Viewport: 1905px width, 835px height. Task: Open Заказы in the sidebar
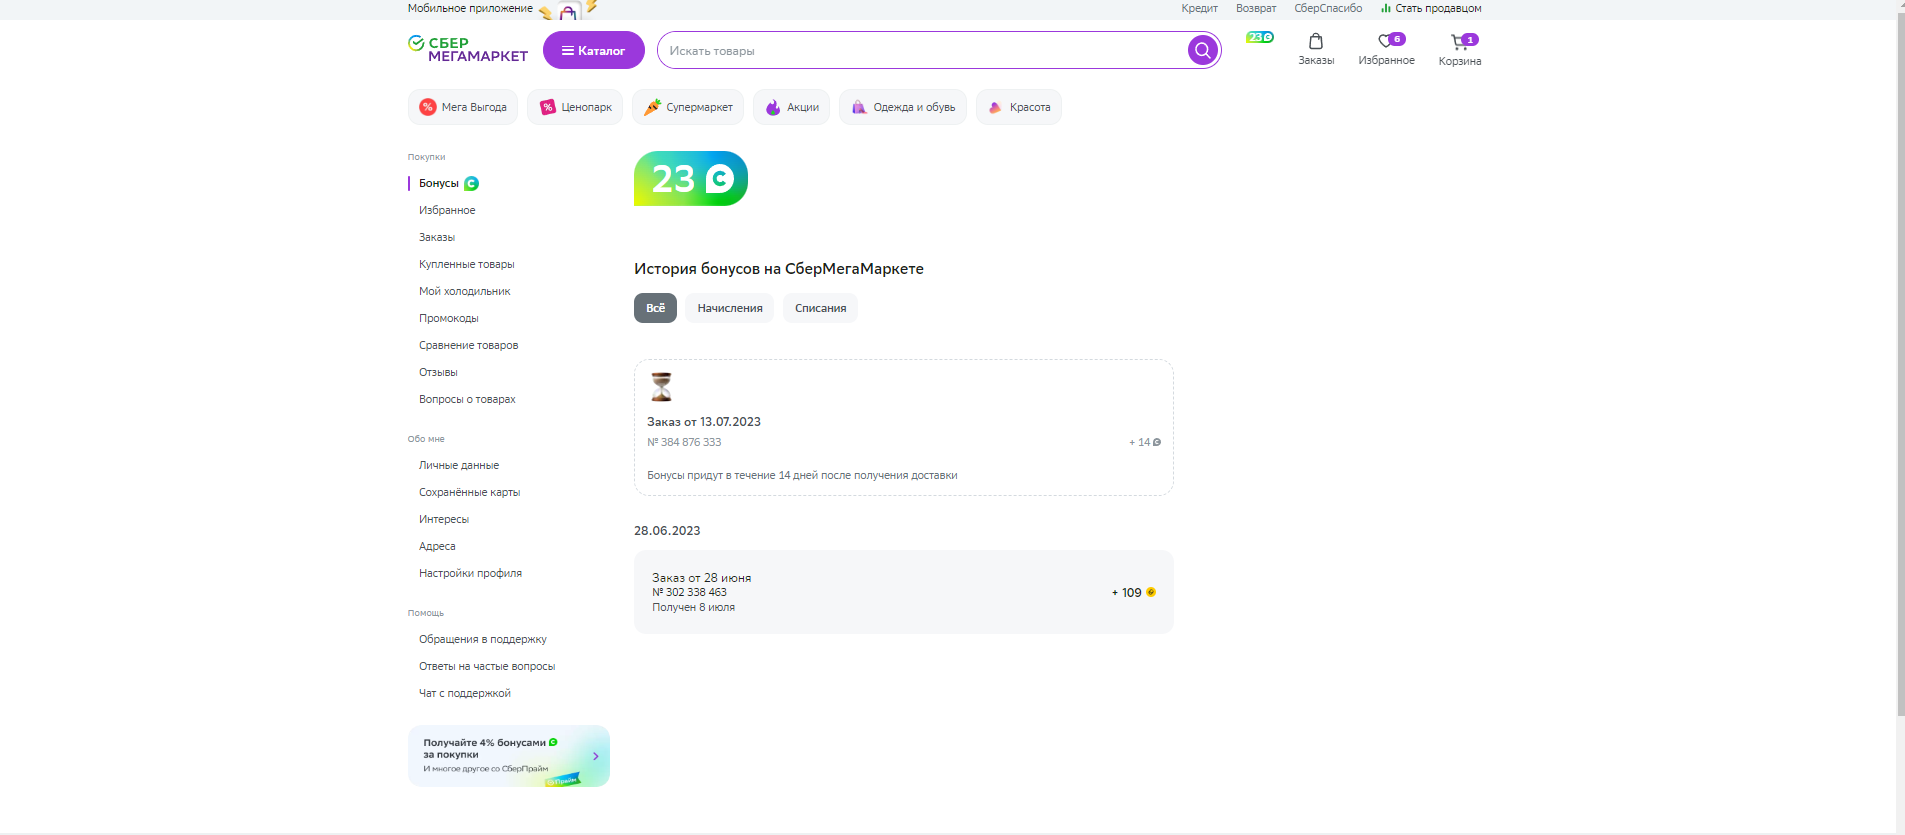coord(437,238)
